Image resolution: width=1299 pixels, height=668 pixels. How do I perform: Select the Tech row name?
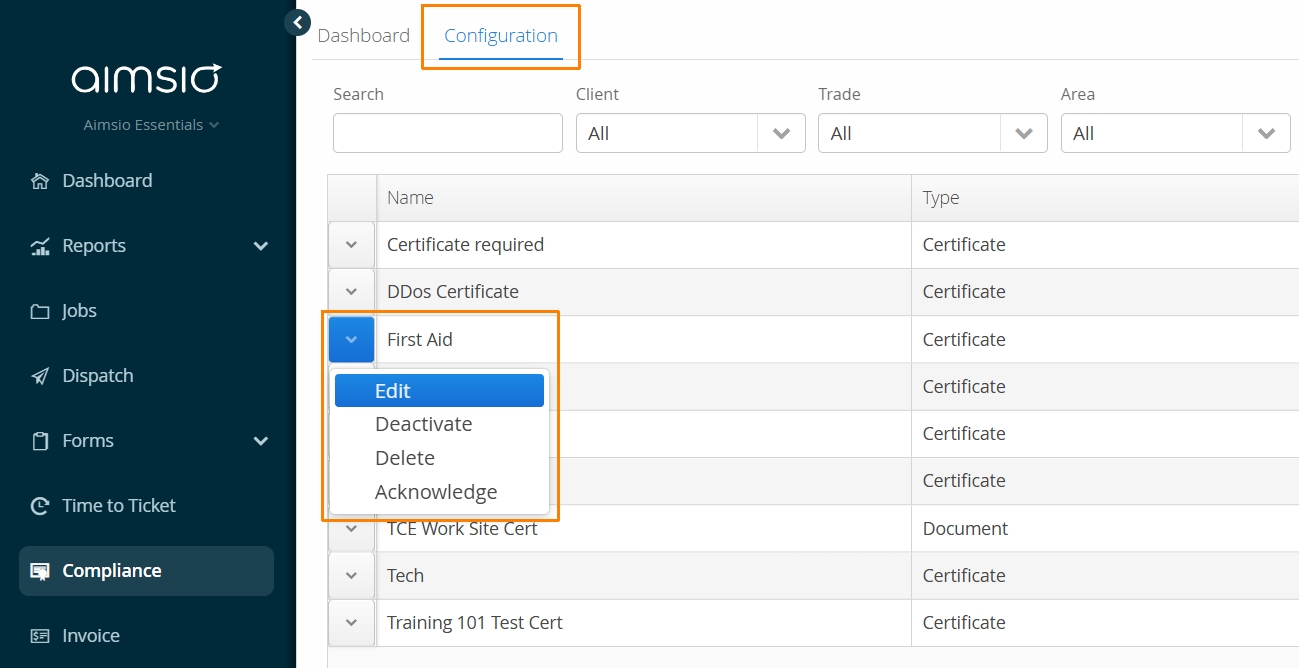pos(405,576)
